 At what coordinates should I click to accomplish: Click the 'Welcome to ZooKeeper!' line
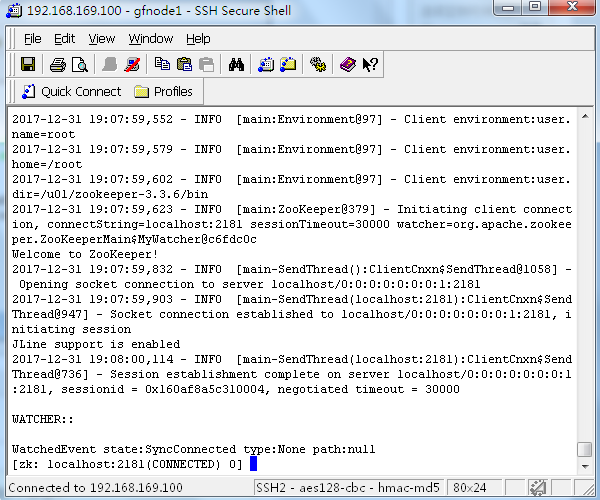point(85,254)
